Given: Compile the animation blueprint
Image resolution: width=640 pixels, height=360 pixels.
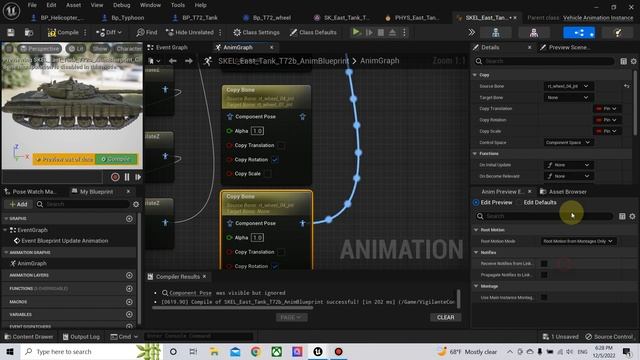Looking at the screenshot, I should pos(63,32).
